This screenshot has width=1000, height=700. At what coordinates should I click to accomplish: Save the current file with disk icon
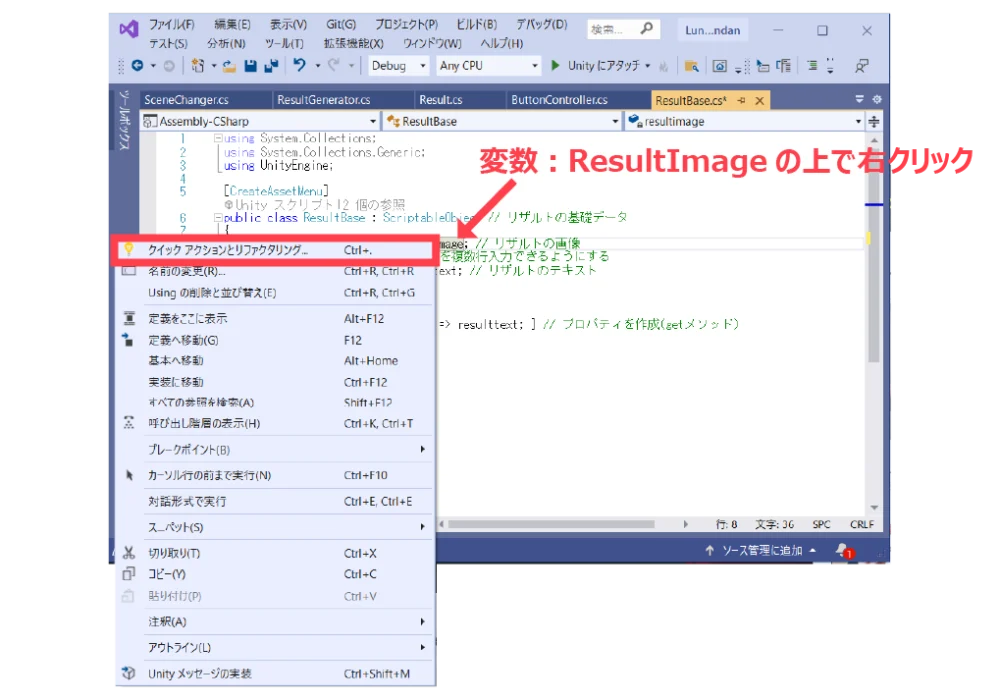coord(251,66)
